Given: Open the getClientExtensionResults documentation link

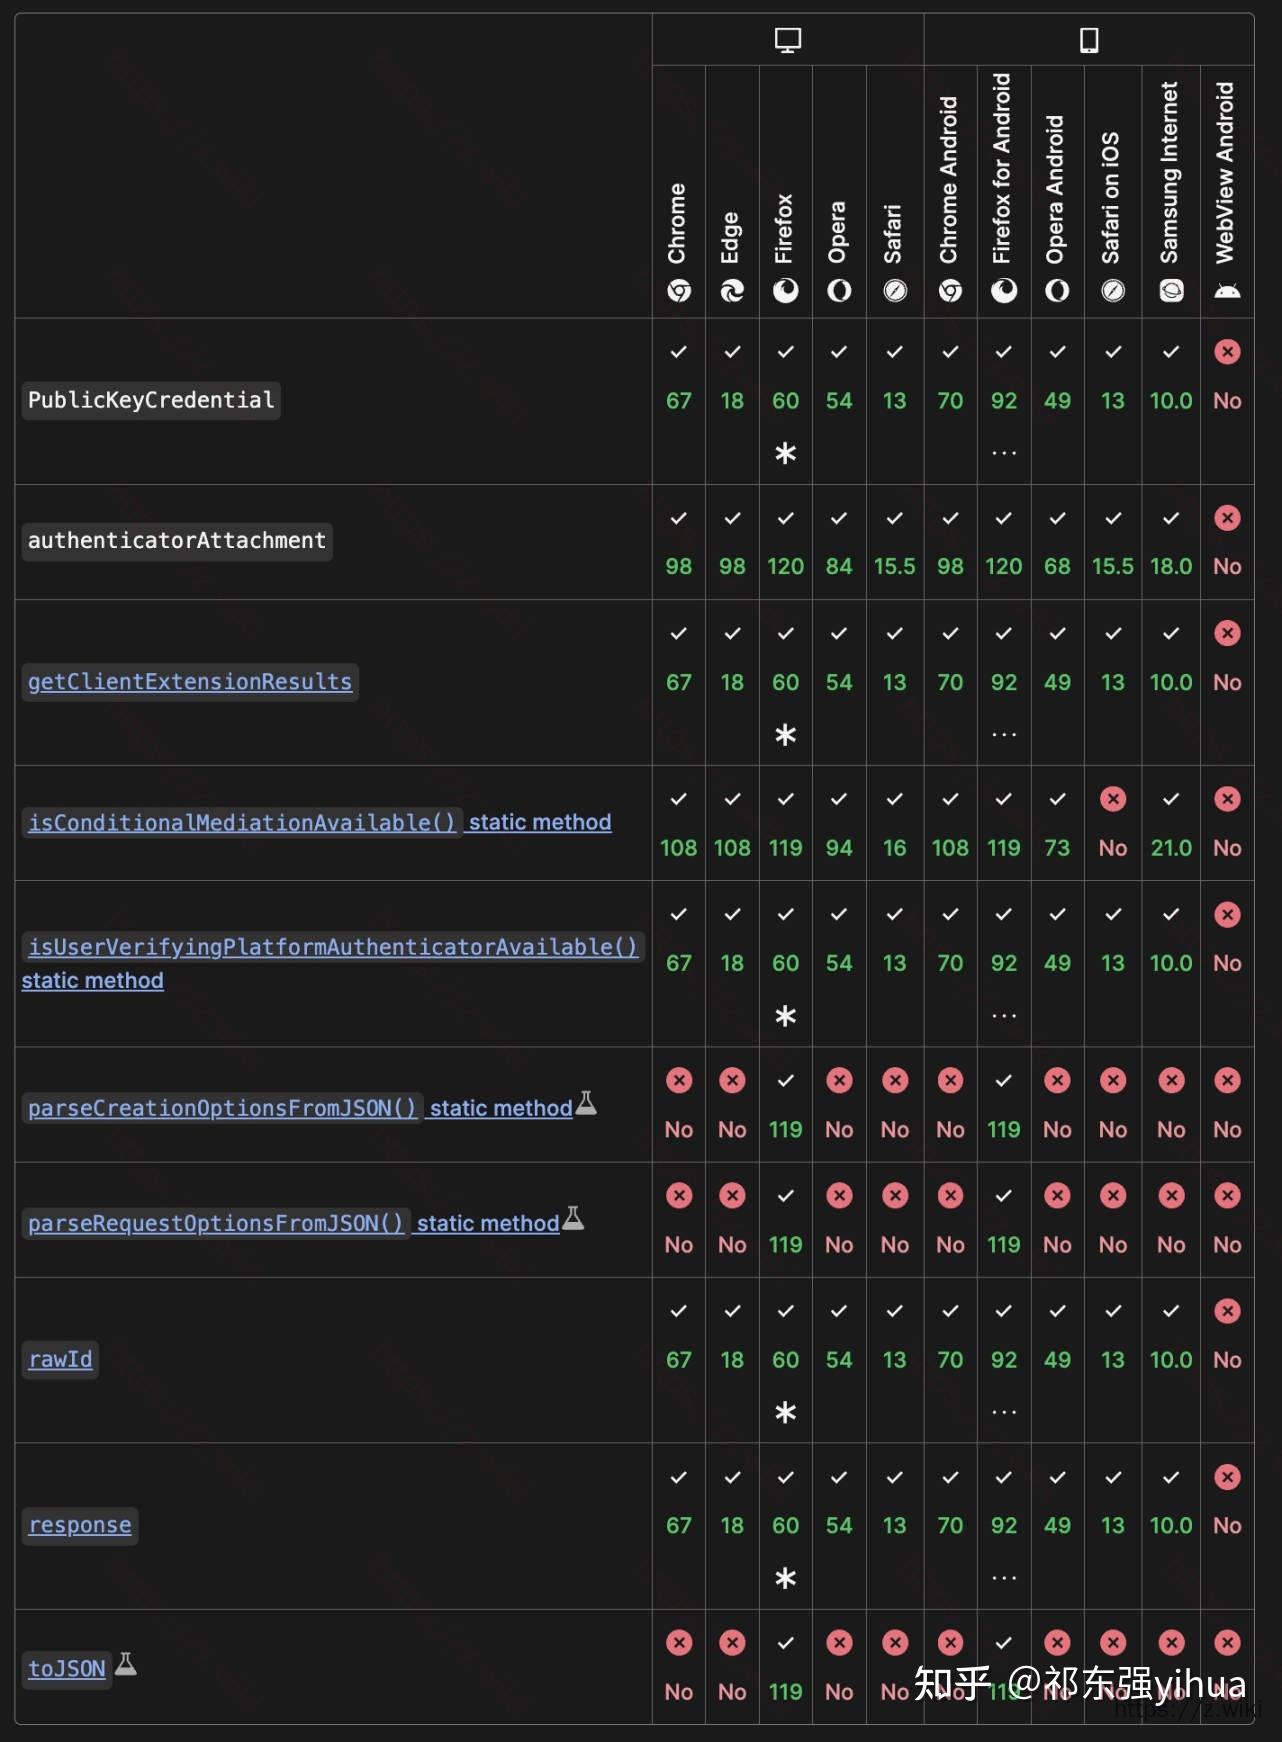Looking at the screenshot, I should tap(189, 681).
